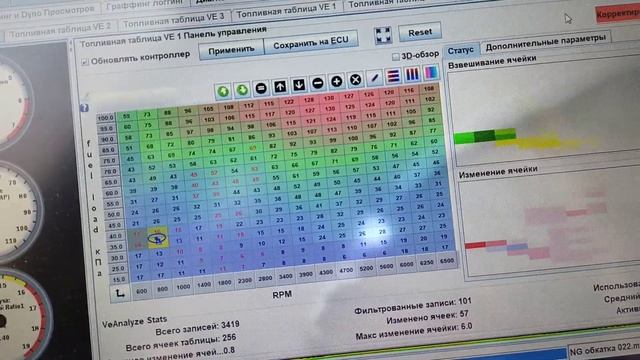Screen dimensions: 640x360
Task: Click the color-gradient smooth cells icon
Action: click(x=431, y=72)
